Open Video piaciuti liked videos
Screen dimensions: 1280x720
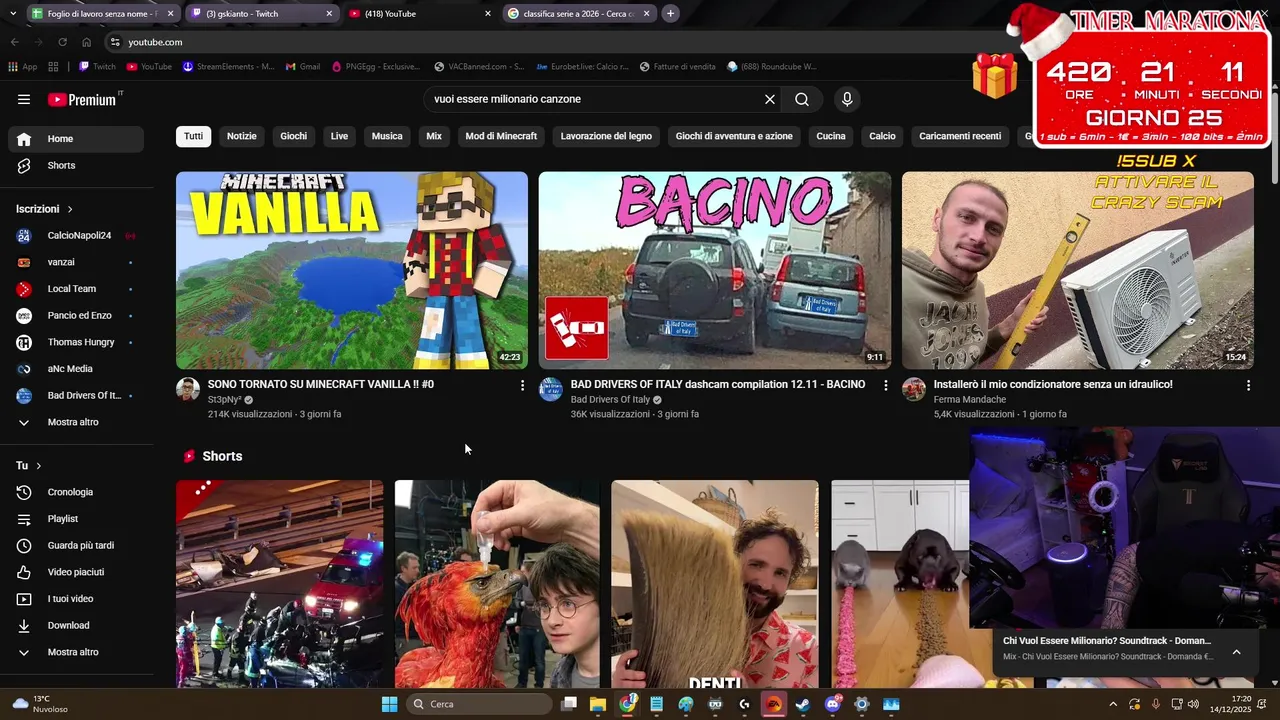click(x=76, y=572)
